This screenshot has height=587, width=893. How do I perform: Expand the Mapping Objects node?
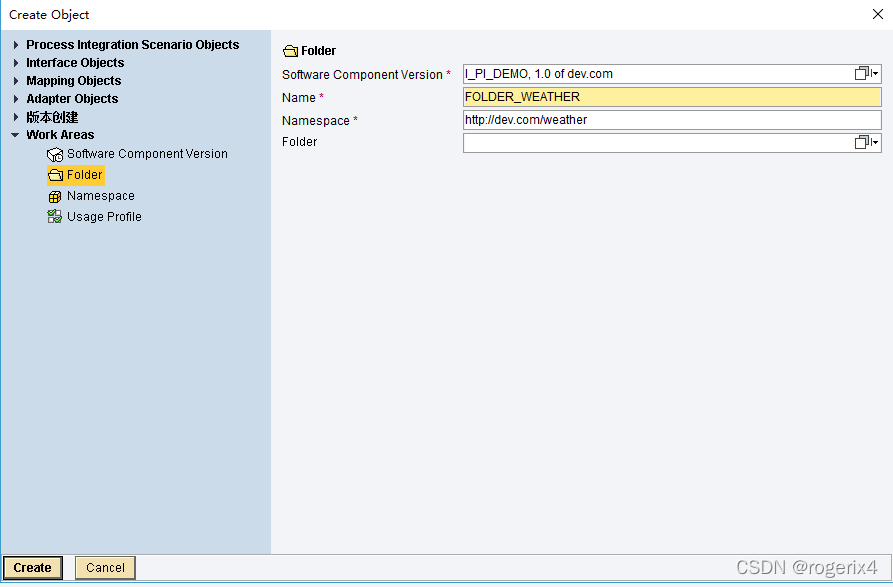click(16, 81)
